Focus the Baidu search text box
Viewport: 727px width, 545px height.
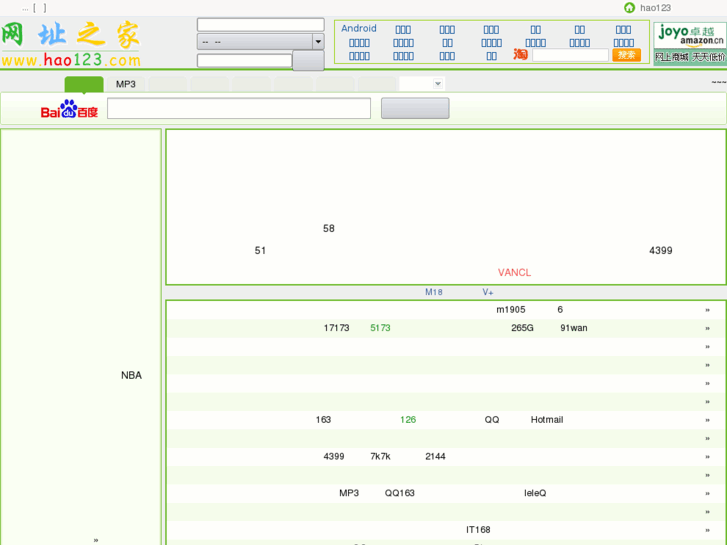pos(239,108)
